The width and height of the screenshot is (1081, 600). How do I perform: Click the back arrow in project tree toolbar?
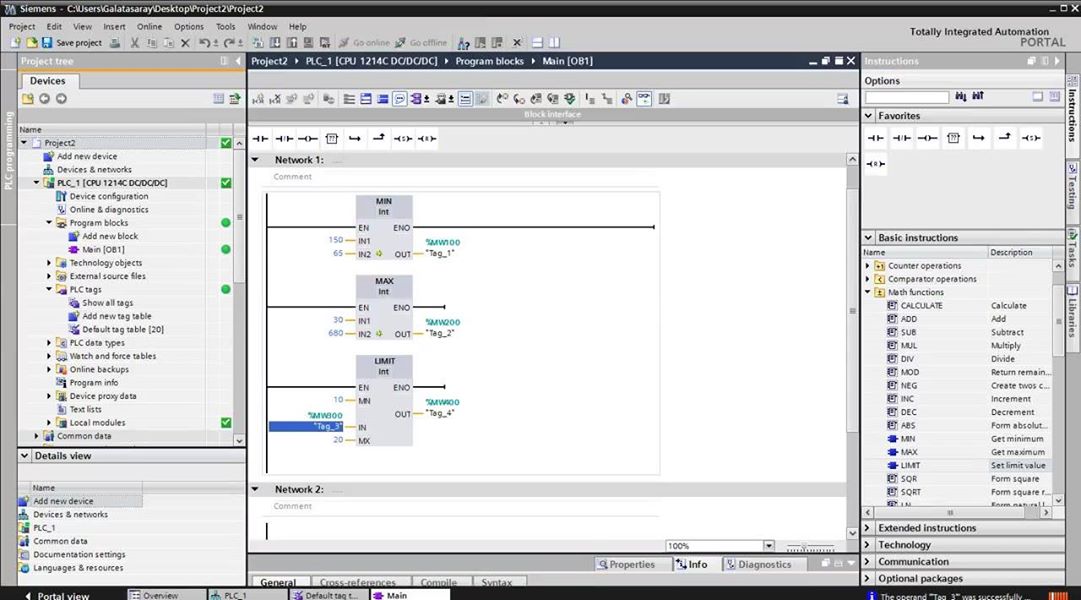pyautogui.click(x=45, y=99)
